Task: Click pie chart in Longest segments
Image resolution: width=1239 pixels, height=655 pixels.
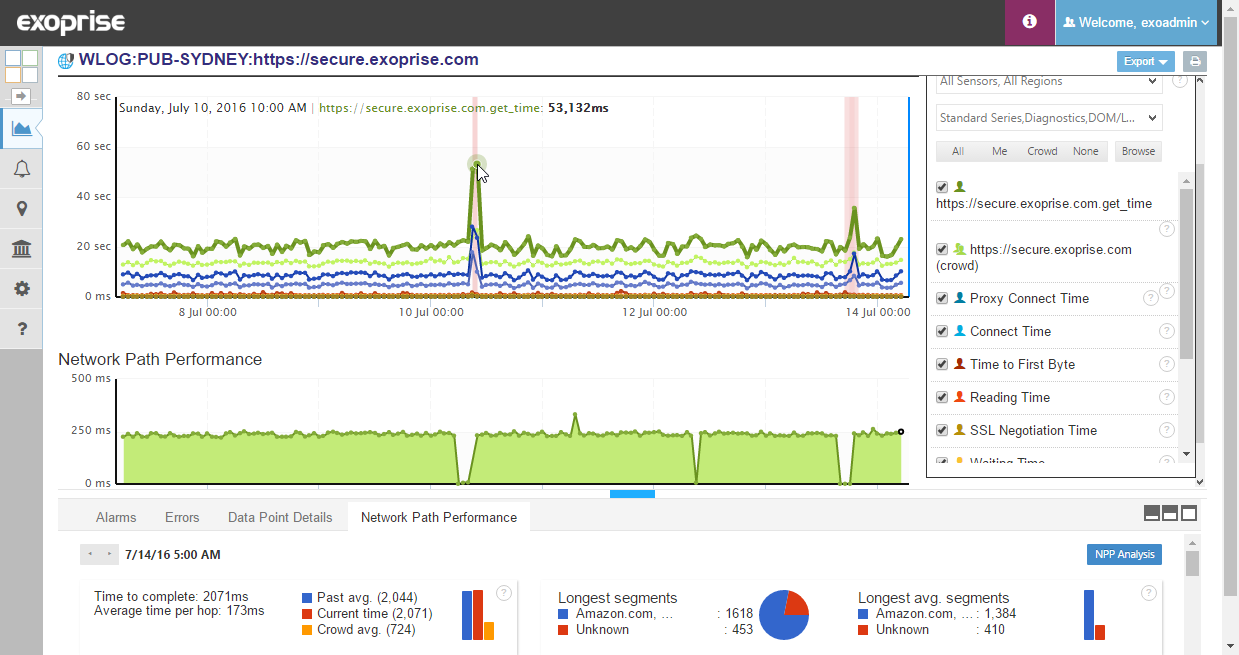Action: click(784, 614)
